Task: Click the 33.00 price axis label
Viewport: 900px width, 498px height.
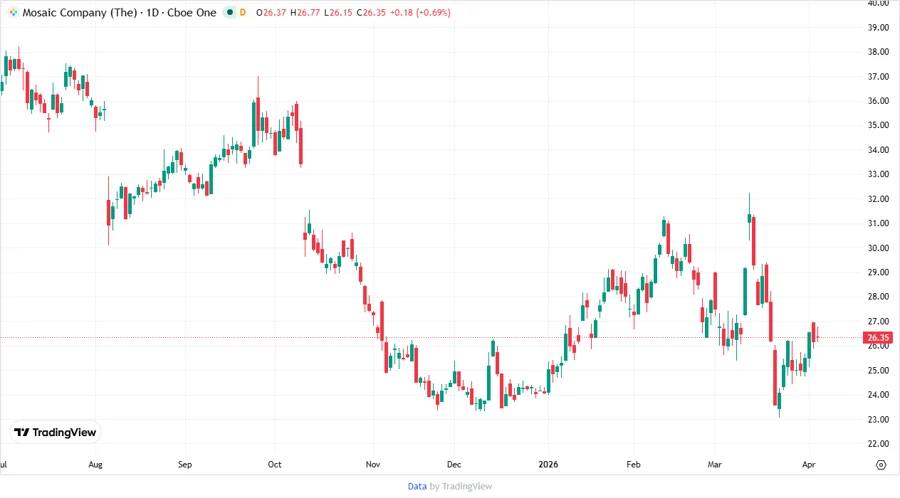Action: click(x=878, y=174)
